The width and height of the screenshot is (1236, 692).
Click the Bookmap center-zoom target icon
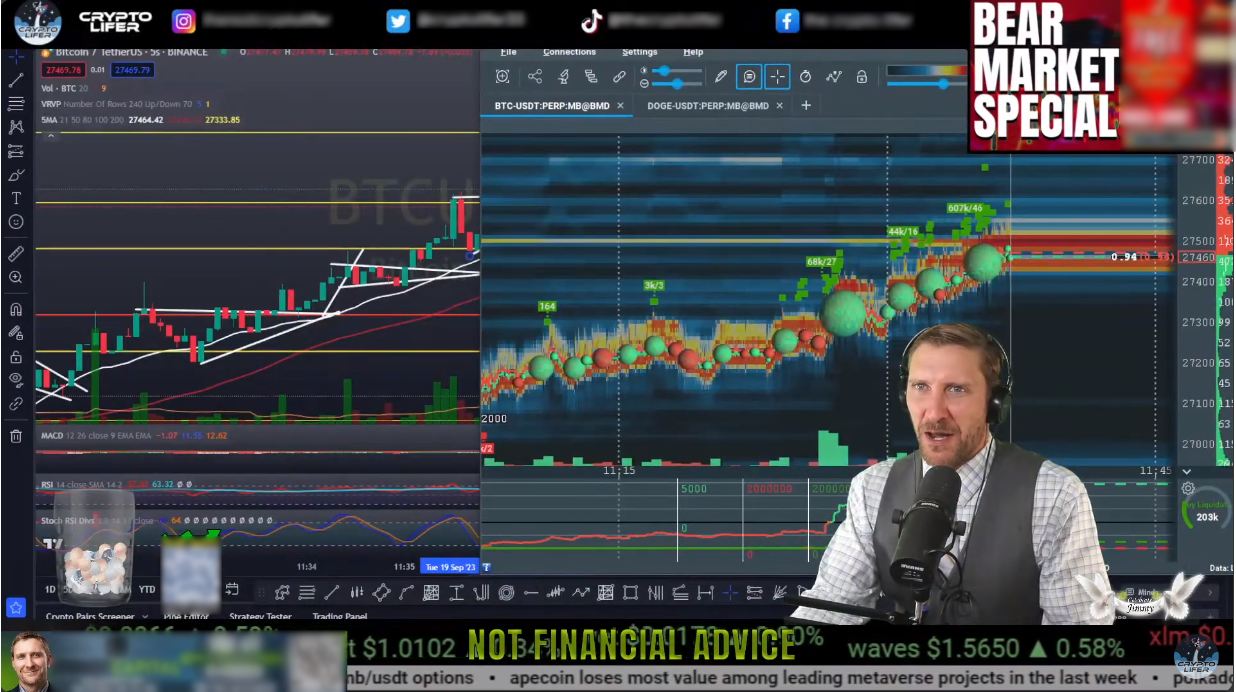pos(502,76)
